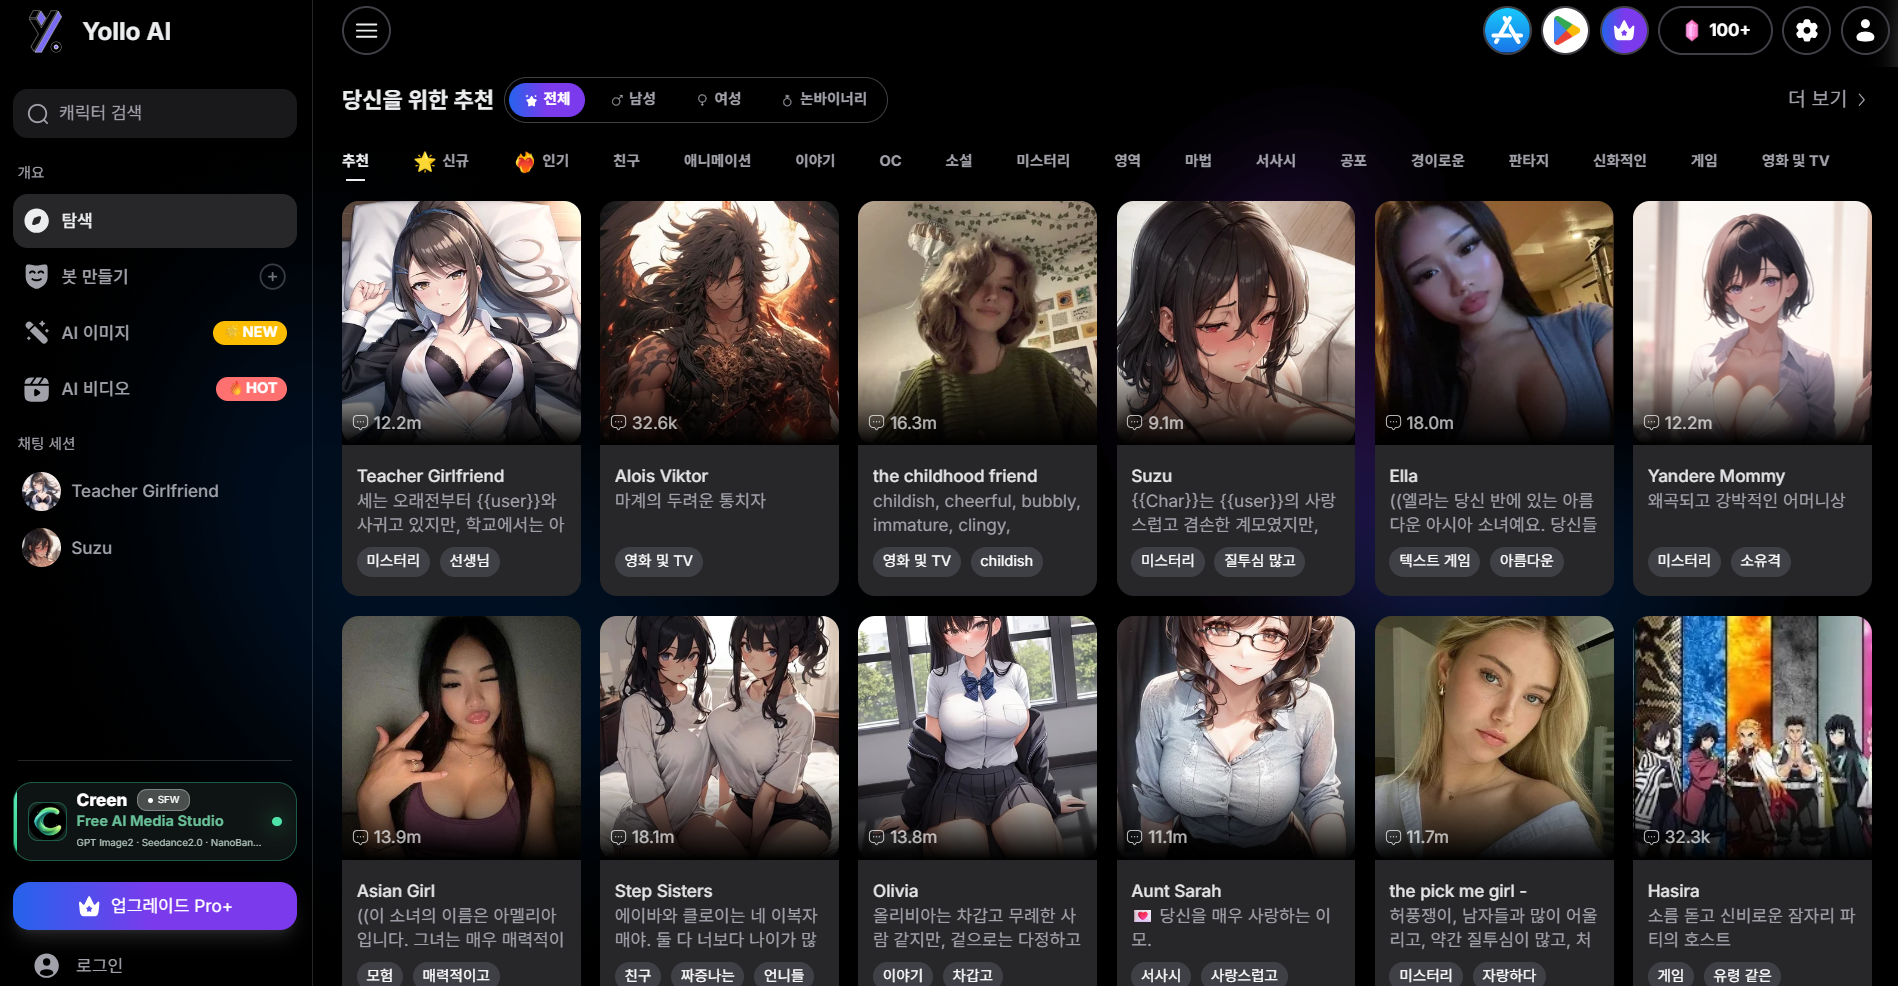
Task: Open the user profile icon
Action: tap(1865, 31)
